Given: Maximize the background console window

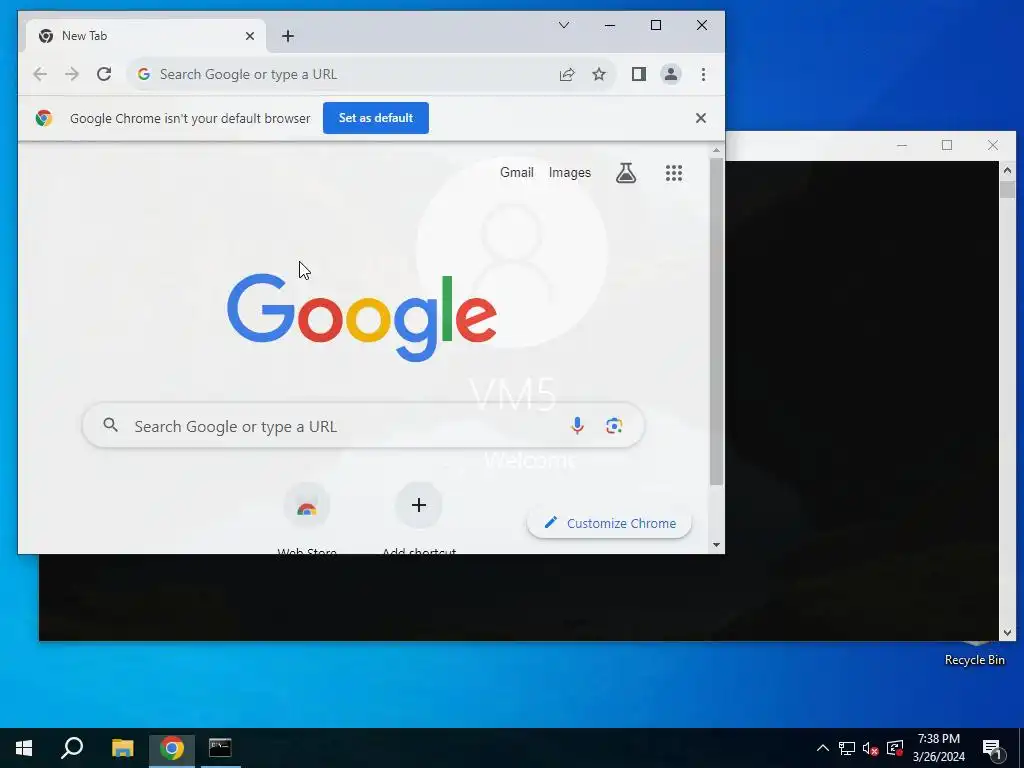Looking at the screenshot, I should pos(947,145).
